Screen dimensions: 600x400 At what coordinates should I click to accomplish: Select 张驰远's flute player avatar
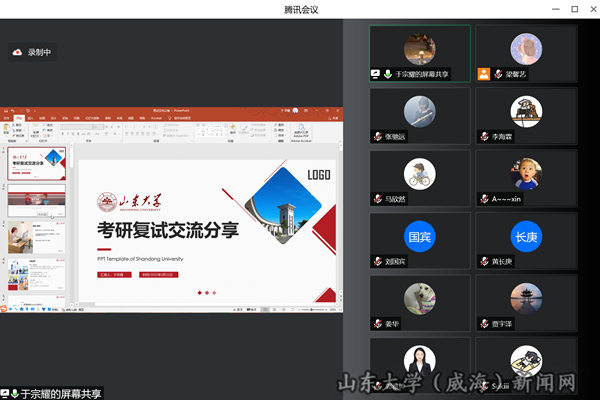(x=420, y=111)
